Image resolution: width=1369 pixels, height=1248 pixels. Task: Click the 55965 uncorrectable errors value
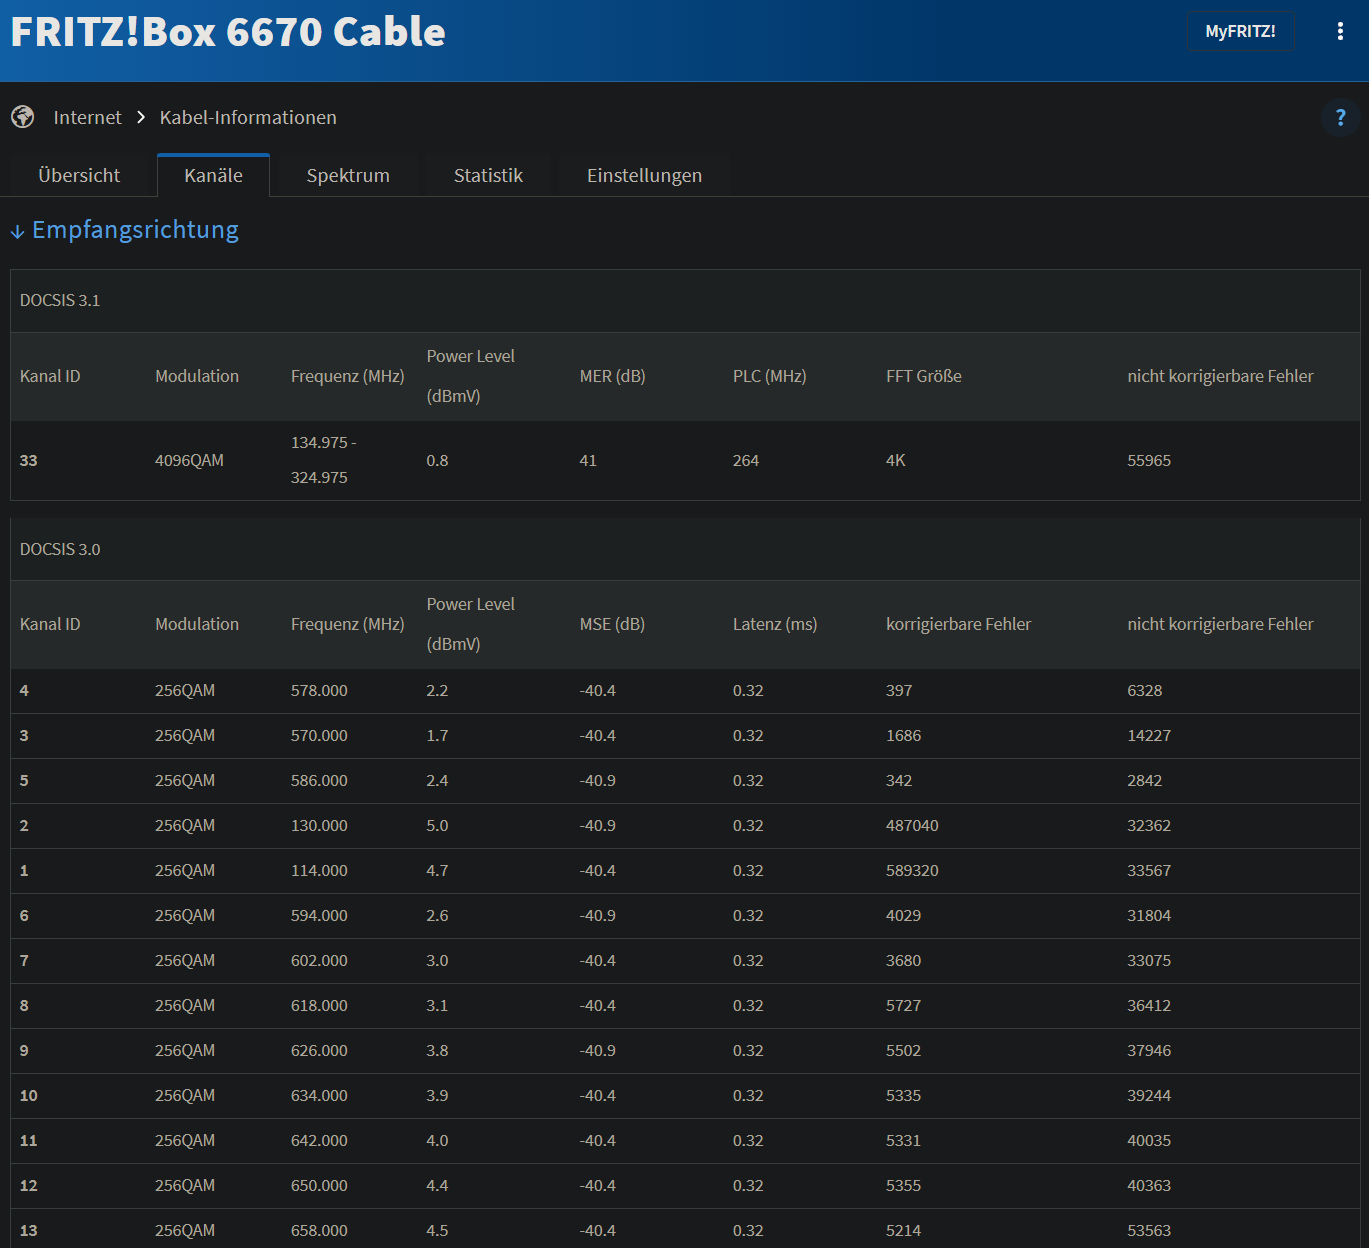(1149, 460)
